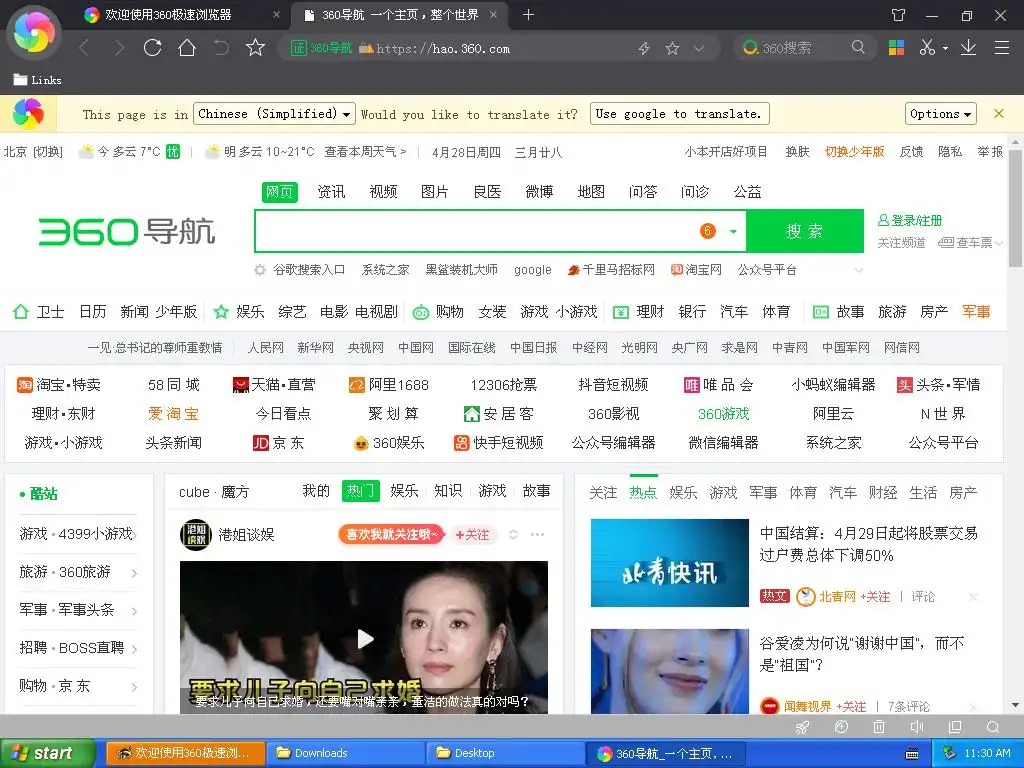
Task: Close the active 360导航 browser tab
Action: [493, 14]
